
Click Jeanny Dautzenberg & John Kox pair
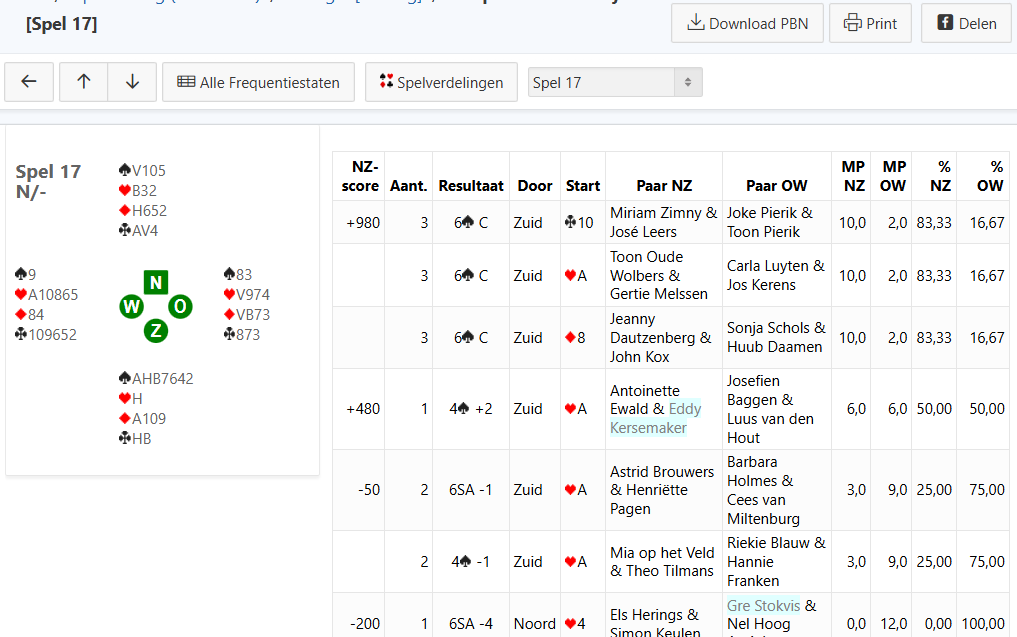click(x=664, y=337)
